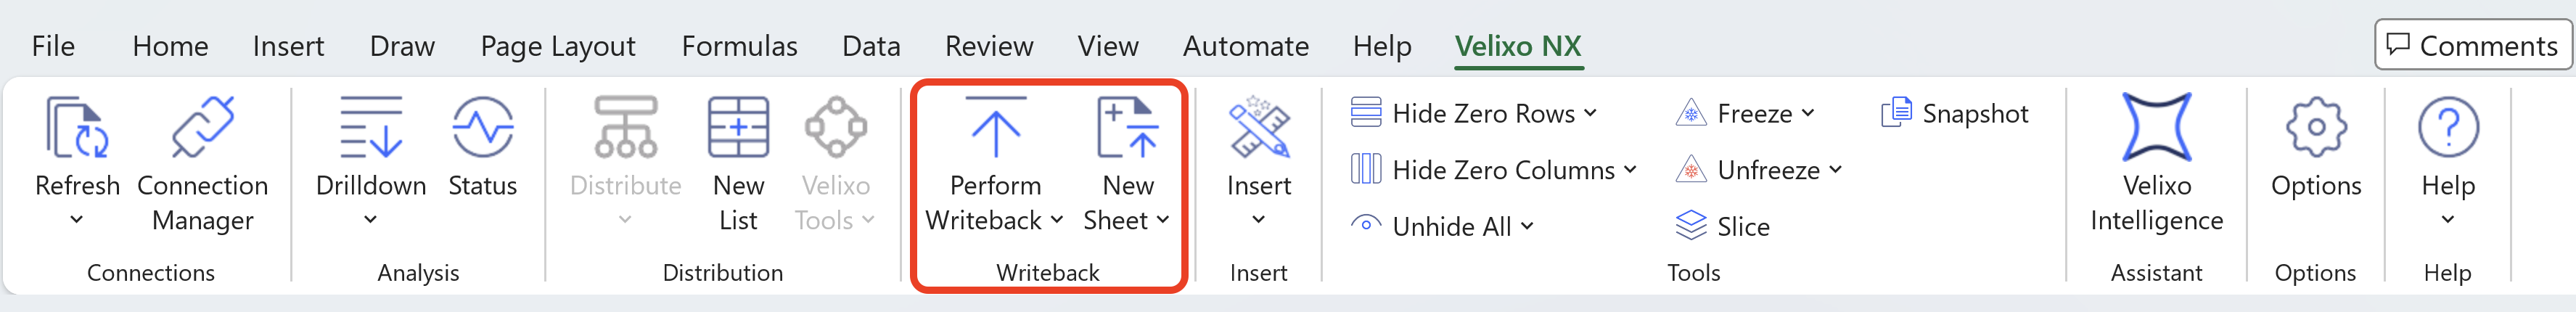Open the Connection Manager
This screenshot has width=2576, height=312.
click(202, 128)
